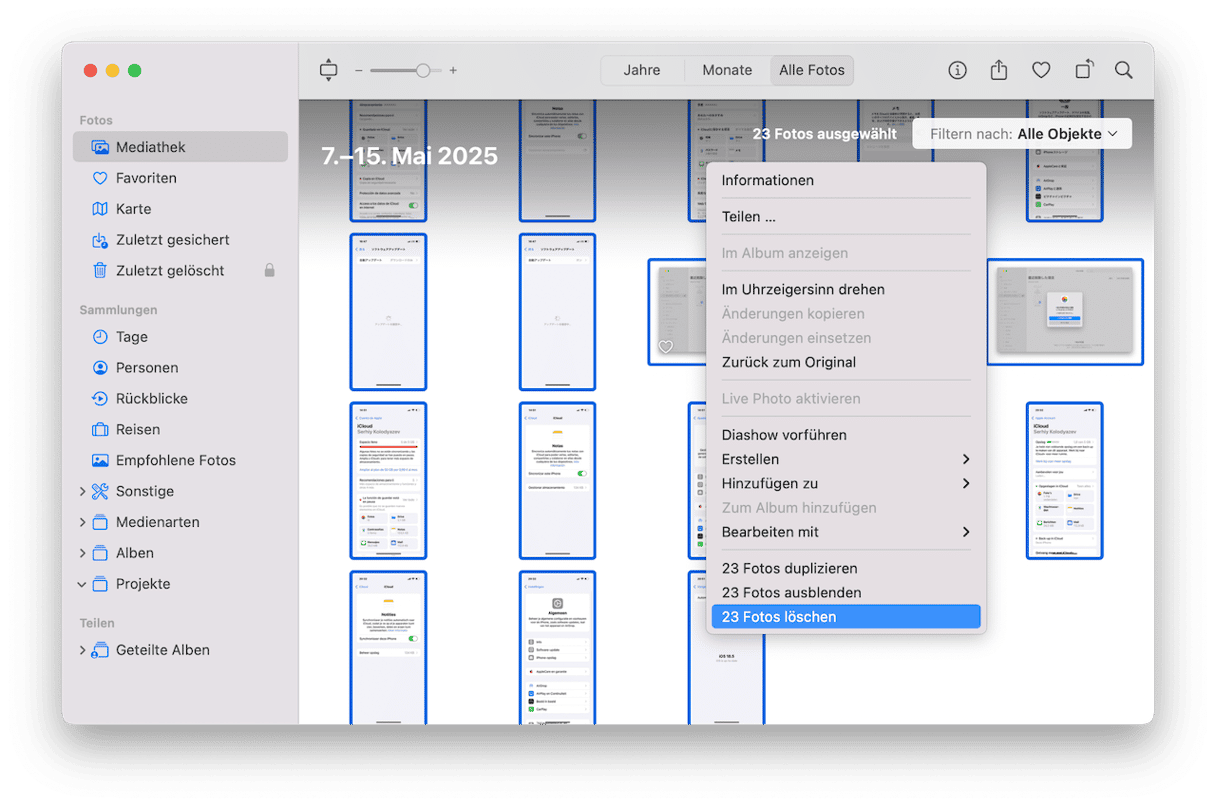Click the aspect ratio zoom icon

coord(329,70)
